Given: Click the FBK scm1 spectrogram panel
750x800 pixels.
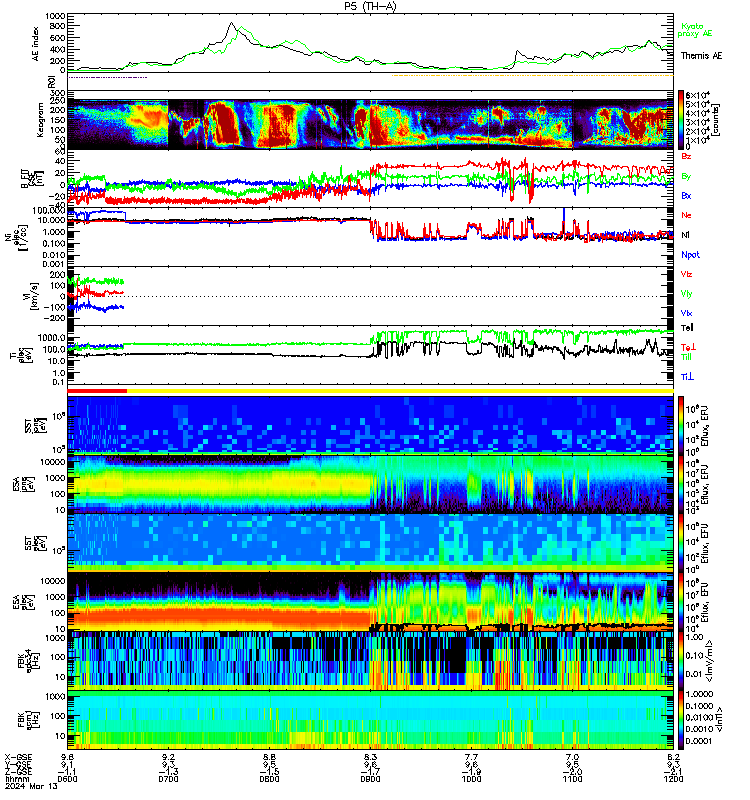Looking at the screenshot, I should pyautogui.click(x=370, y=720).
